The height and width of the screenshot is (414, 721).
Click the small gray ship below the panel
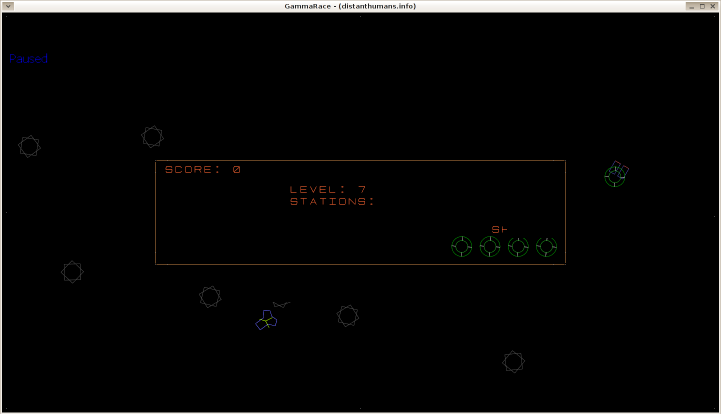[x=282, y=304]
